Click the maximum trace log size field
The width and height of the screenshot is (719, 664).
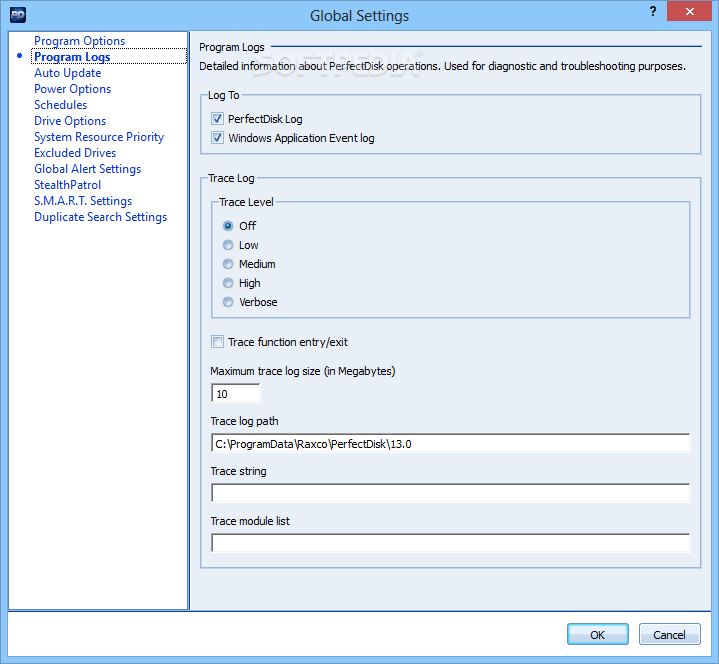(236, 393)
